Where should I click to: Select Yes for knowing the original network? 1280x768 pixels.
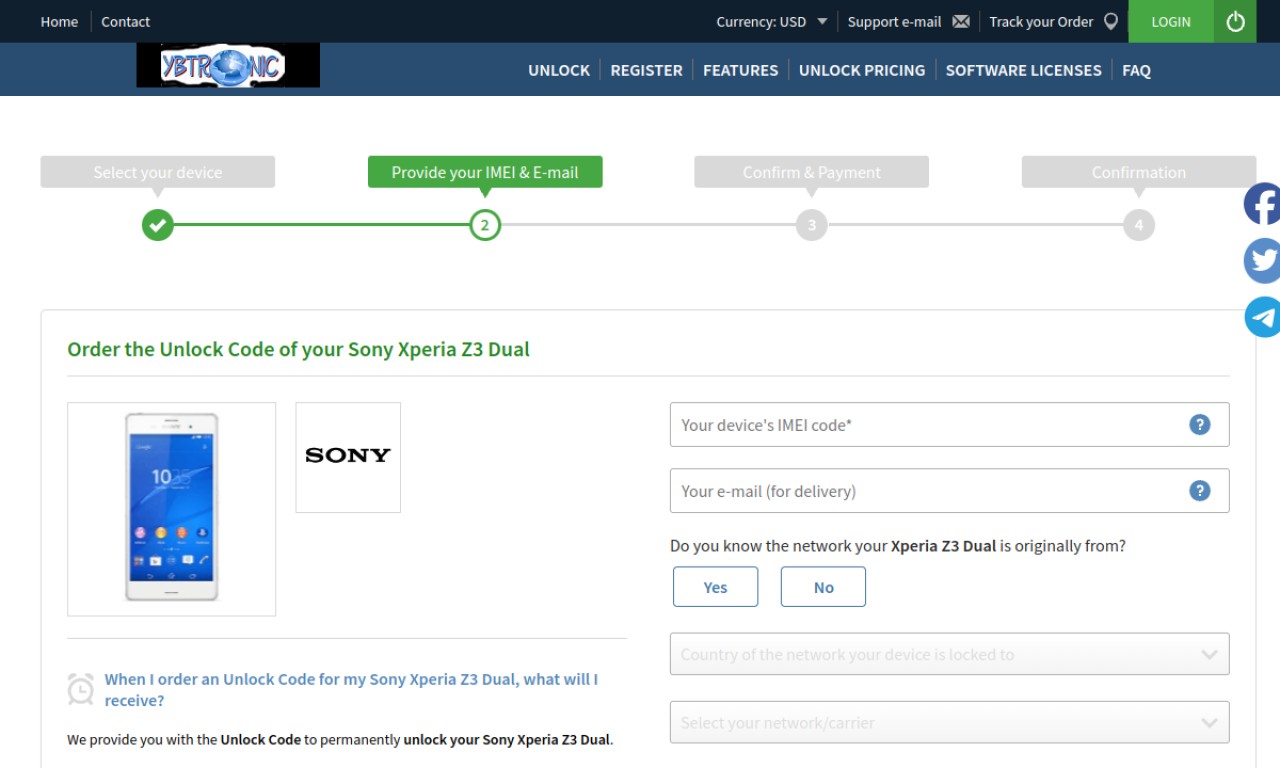point(716,587)
